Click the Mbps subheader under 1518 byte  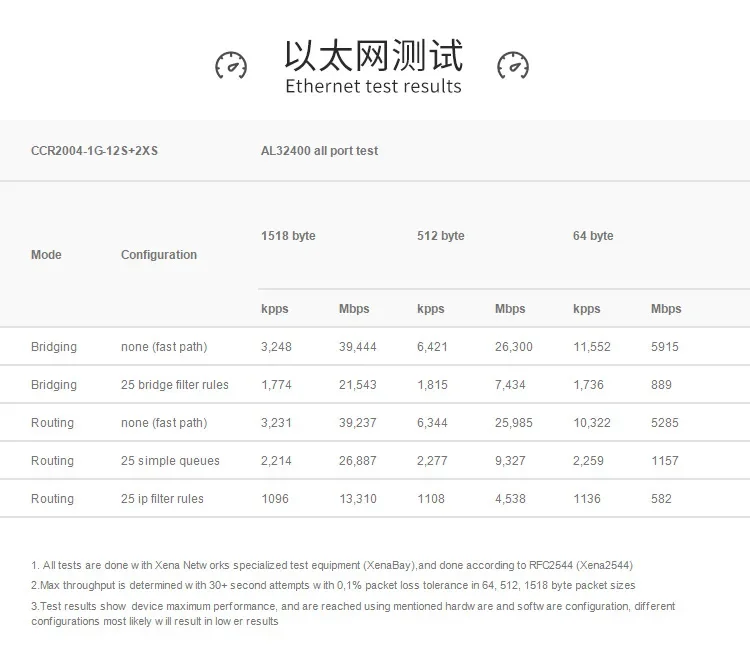pyautogui.click(x=354, y=309)
